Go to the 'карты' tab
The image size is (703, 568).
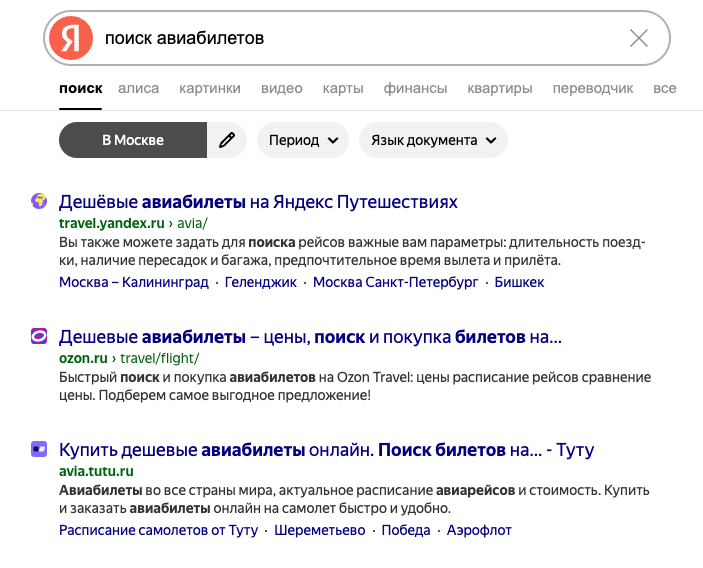click(x=343, y=88)
